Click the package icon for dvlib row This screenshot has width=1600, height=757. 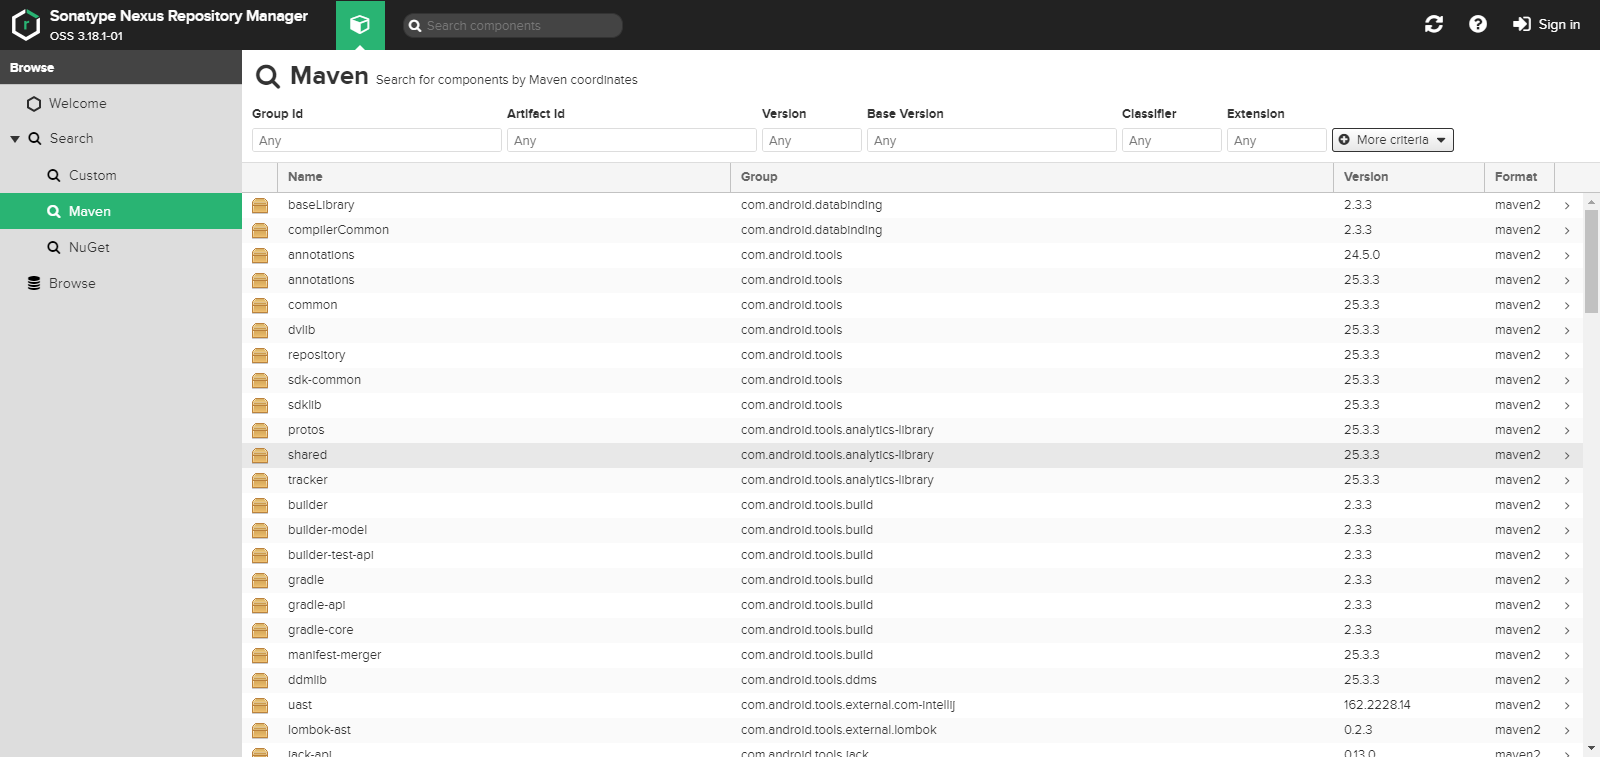[x=260, y=330]
